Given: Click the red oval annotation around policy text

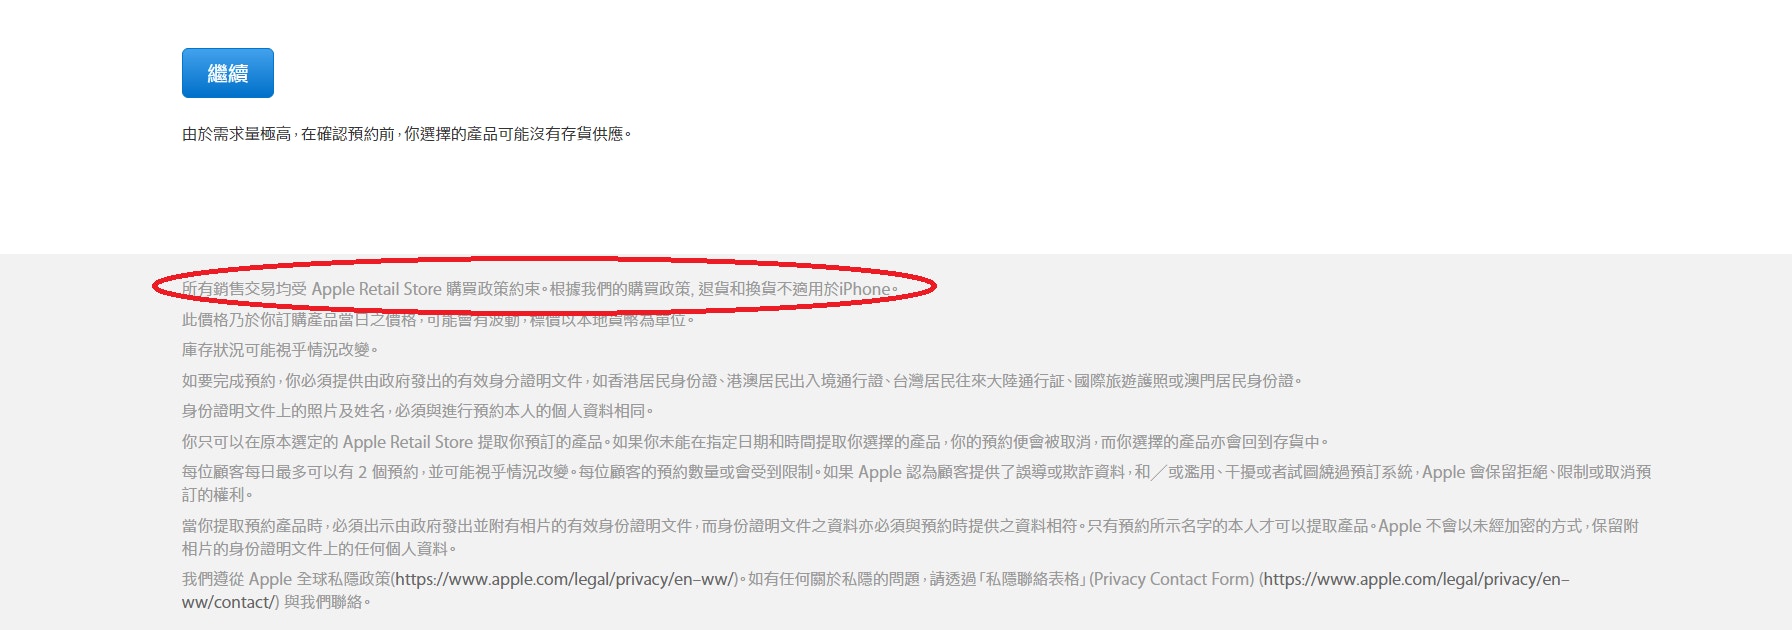Looking at the screenshot, I should [544, 287].
